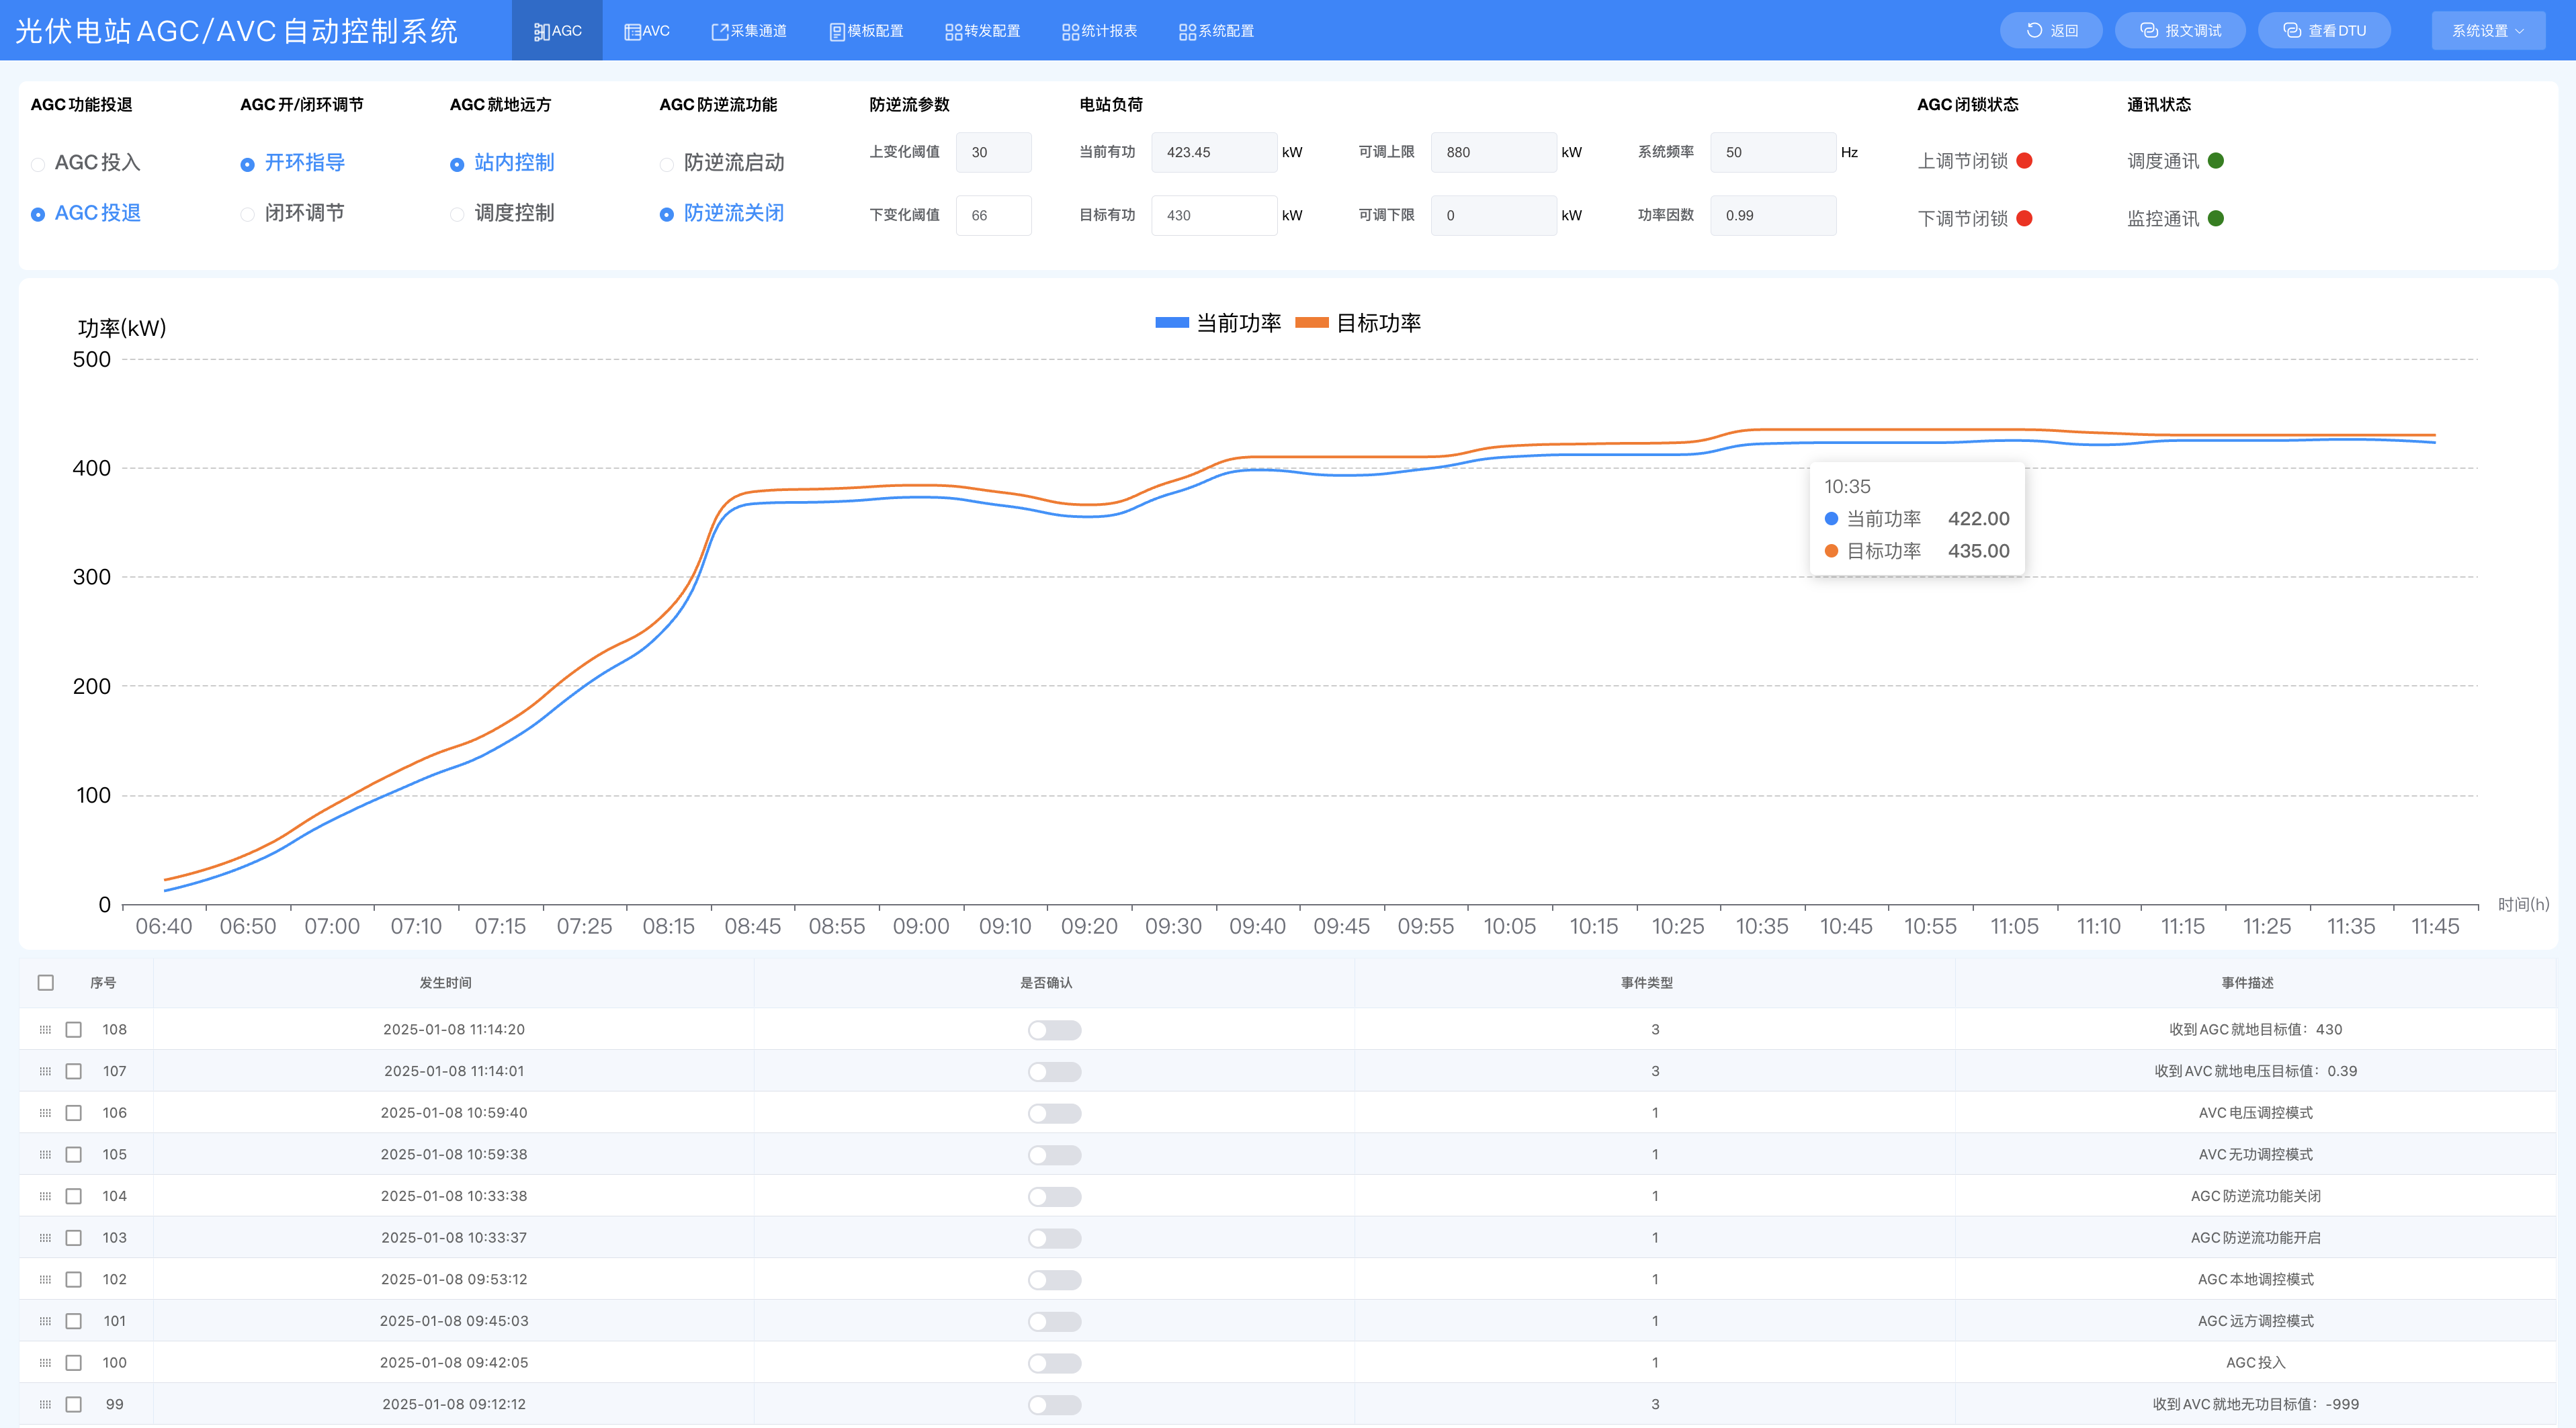This screenshot has height=1428, width=2576.
Task: Toggle confirmation switch for event 107
Action: click(x=1054, y=1071)
